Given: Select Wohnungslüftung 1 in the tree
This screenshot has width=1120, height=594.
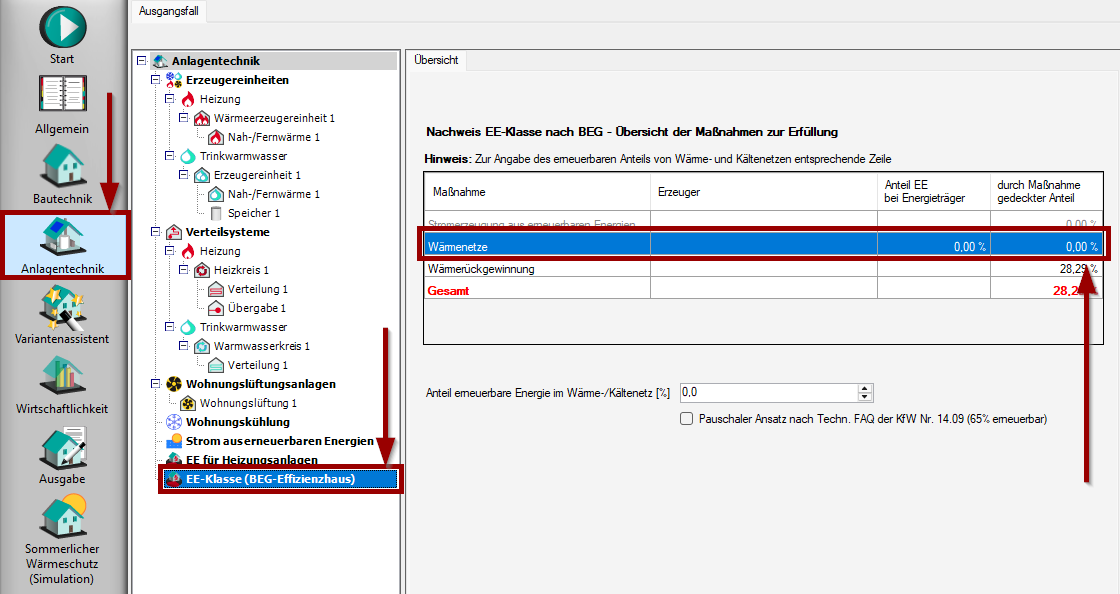Looking at the screenshot, I should [248, 403].
